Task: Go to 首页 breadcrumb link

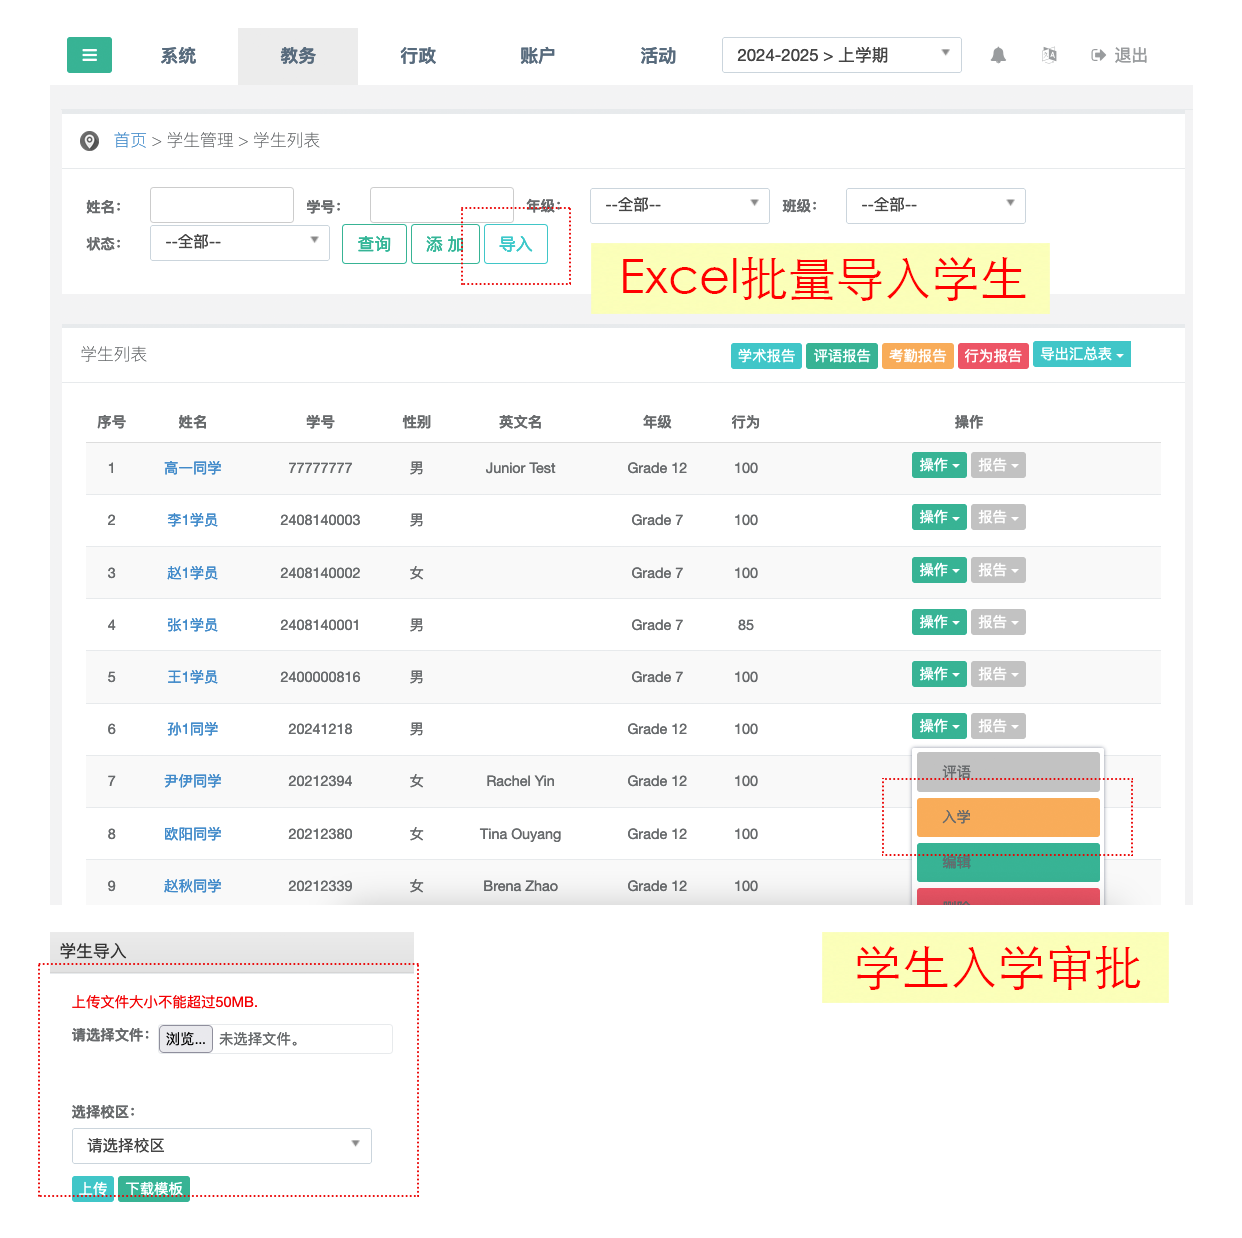Action: [x=130, y=140]
